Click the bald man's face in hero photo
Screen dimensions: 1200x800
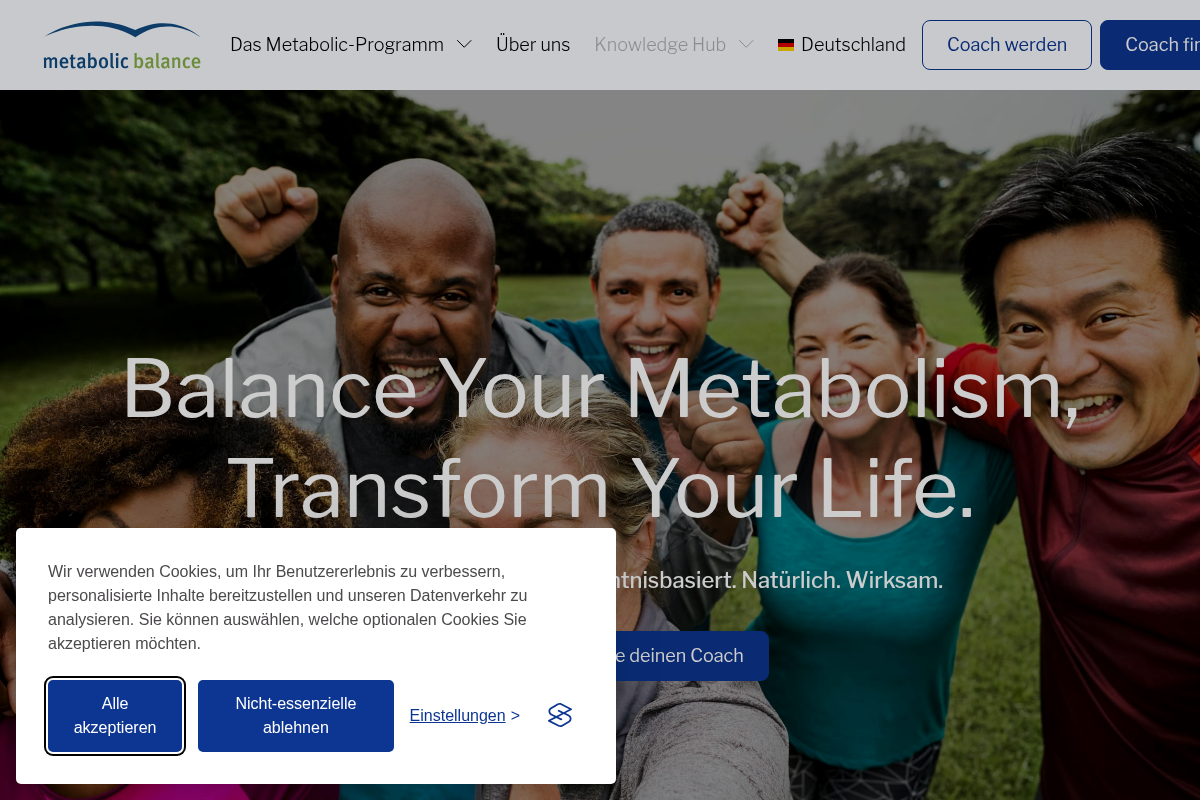click(x=418, y=300)
